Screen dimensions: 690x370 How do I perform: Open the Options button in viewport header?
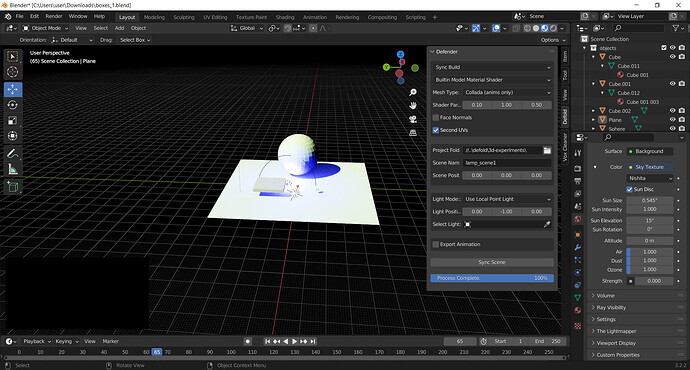tap(553, 40)
